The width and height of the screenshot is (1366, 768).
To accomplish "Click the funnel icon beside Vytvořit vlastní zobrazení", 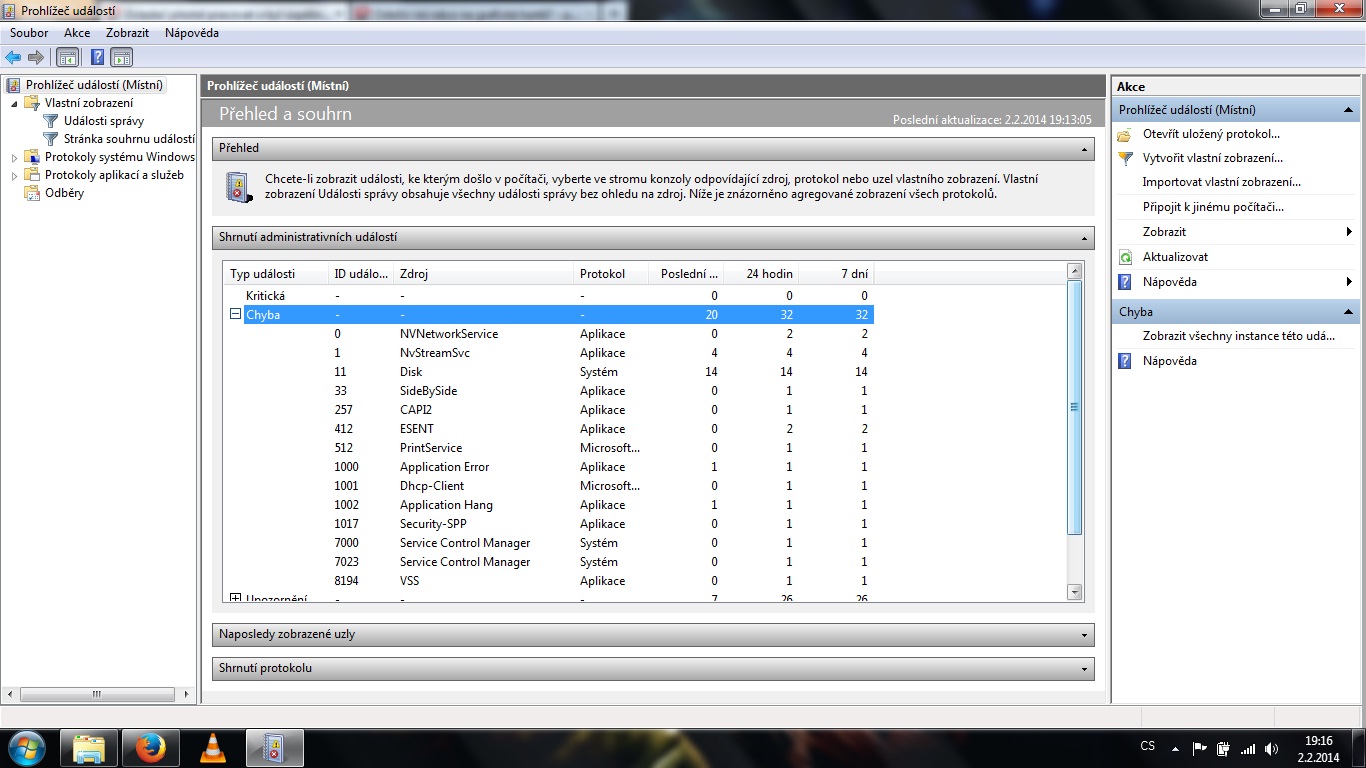I will [x=1125, y=158].
